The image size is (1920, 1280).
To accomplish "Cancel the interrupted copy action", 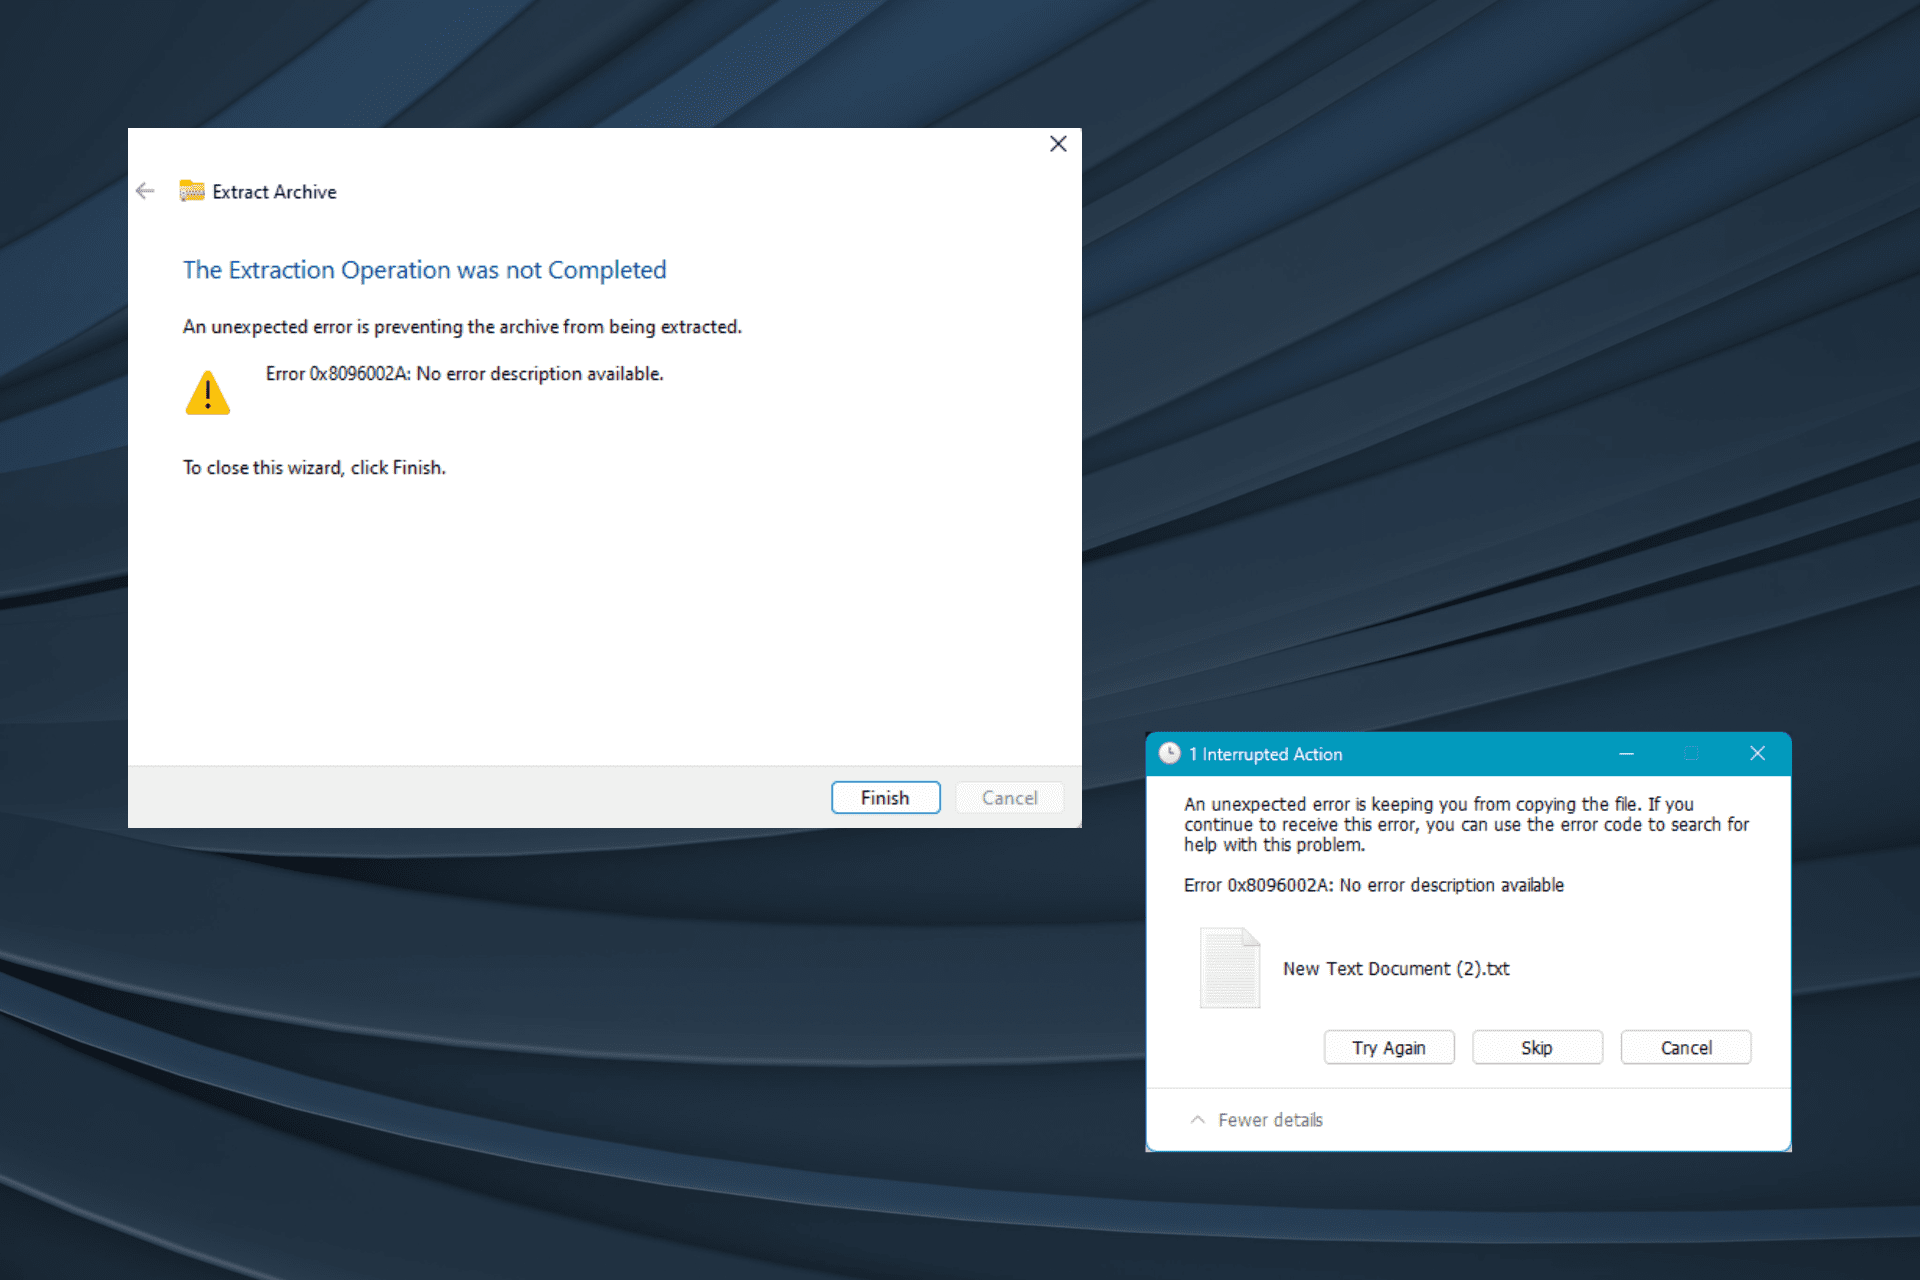I will pos(1686,1048).
